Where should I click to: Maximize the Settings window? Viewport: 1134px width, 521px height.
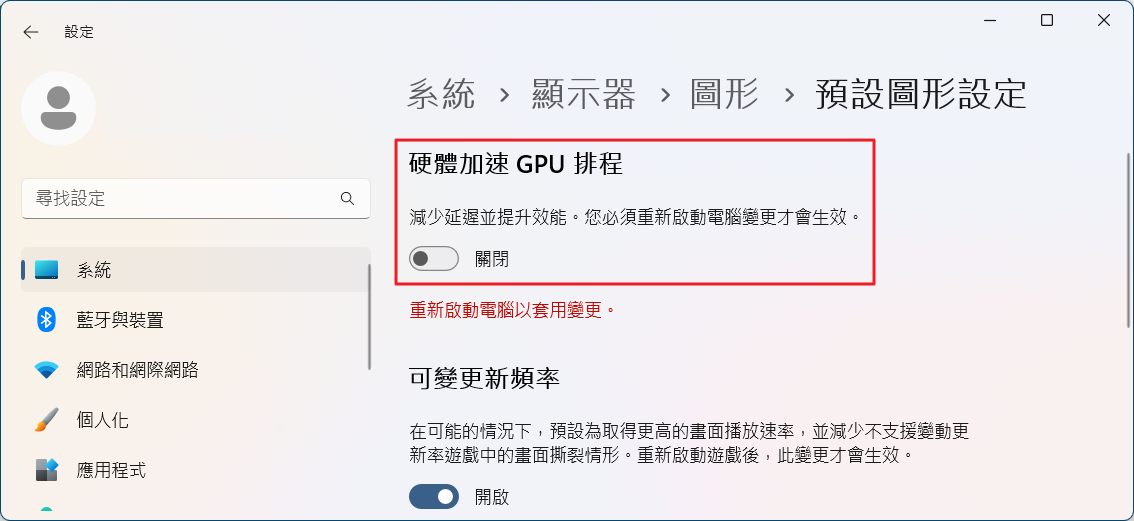tap(1047, 20)
